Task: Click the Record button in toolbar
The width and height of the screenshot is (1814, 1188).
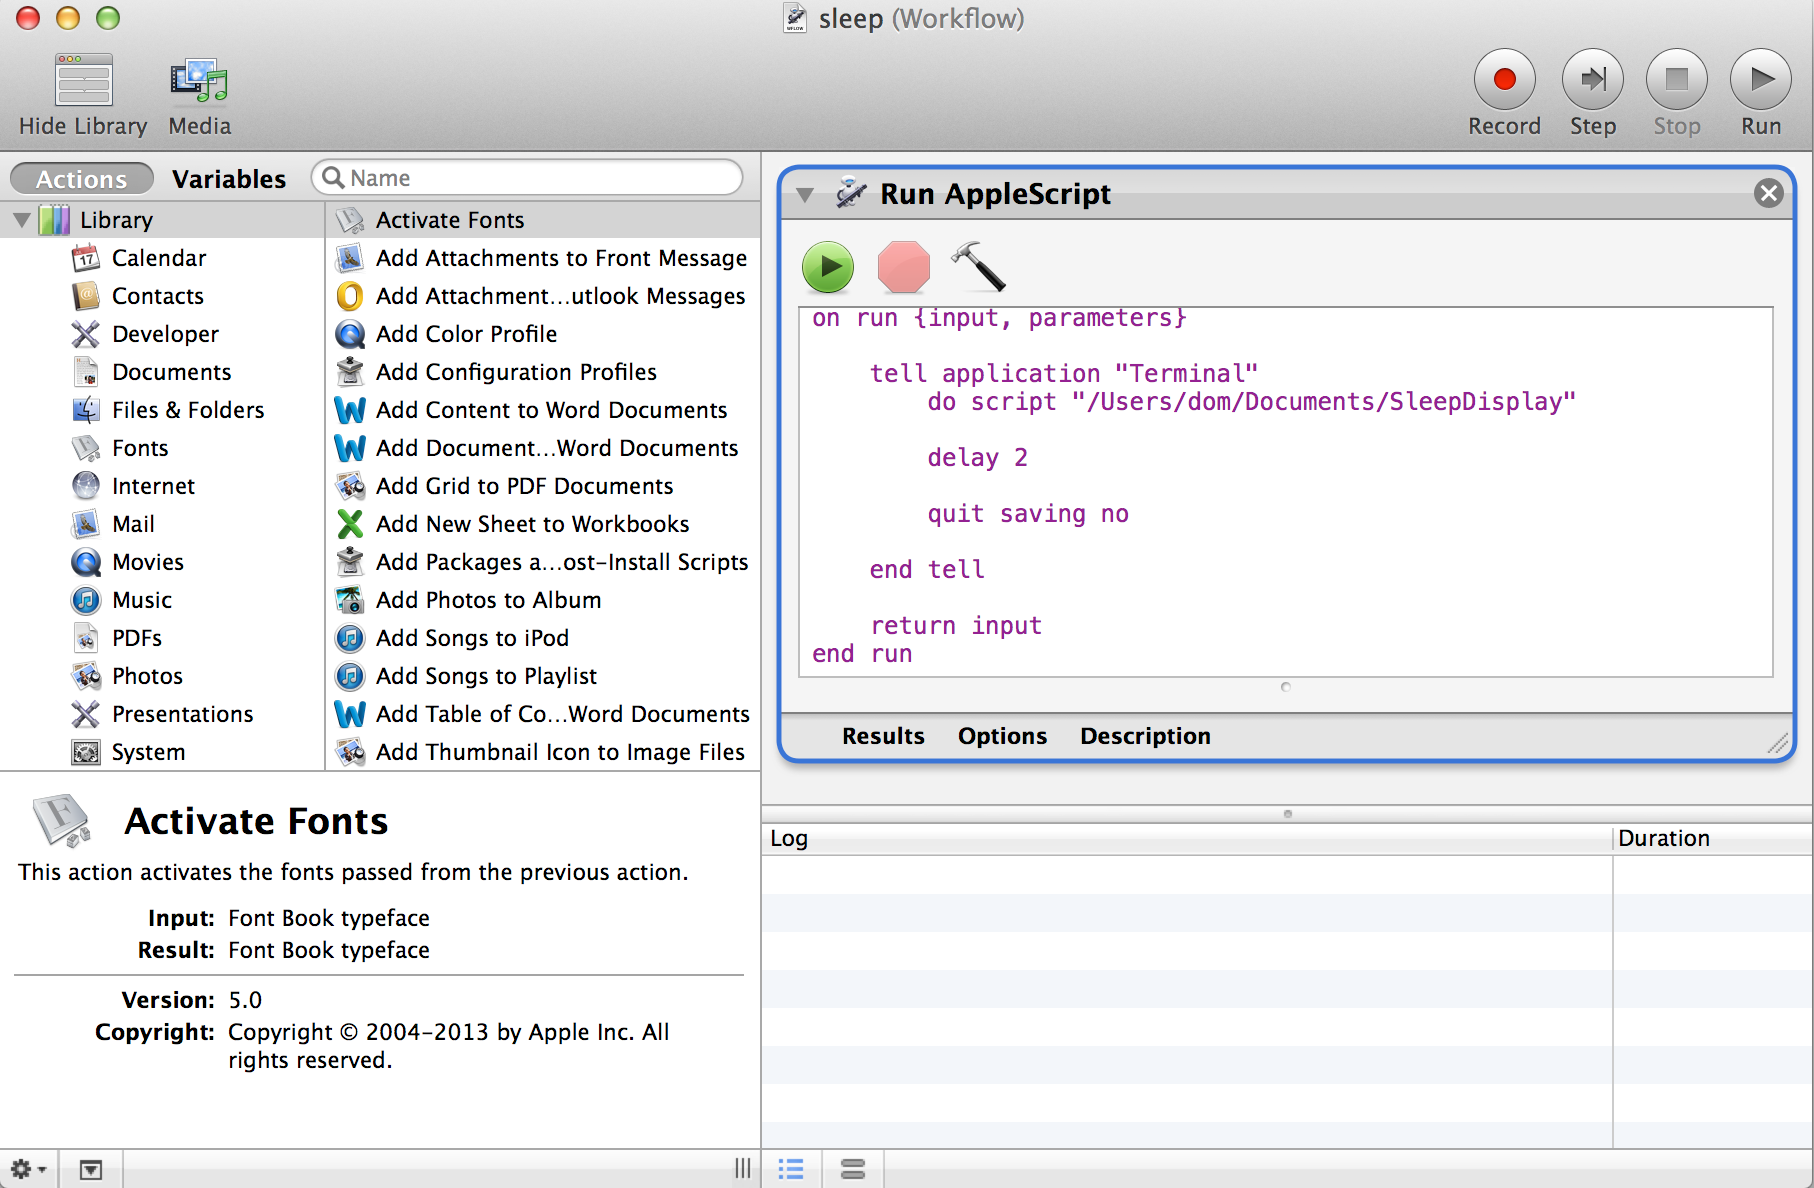Action: click(x=1503, y=80)
